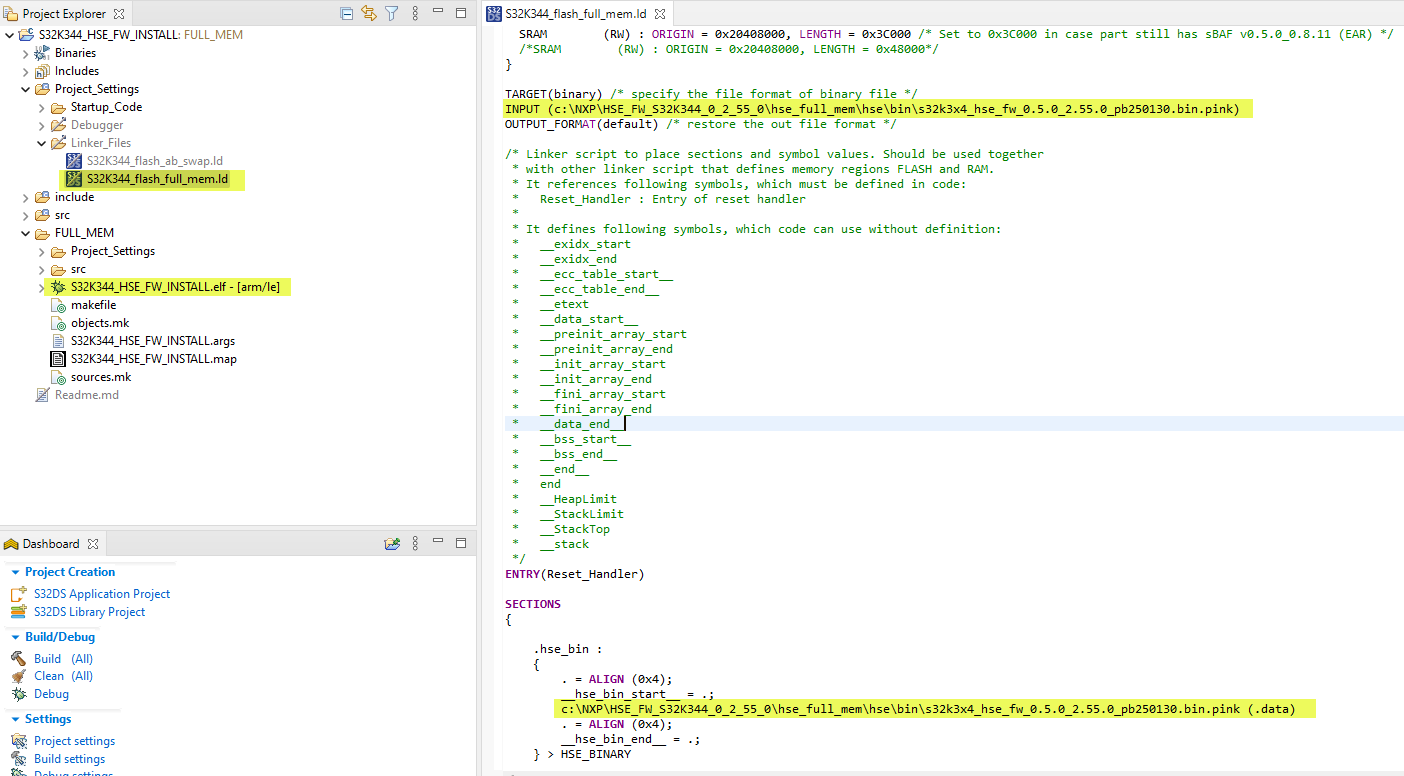Minimize the Project Explorer panel
Screen dimensions: 1404x776
coord(439,13)
